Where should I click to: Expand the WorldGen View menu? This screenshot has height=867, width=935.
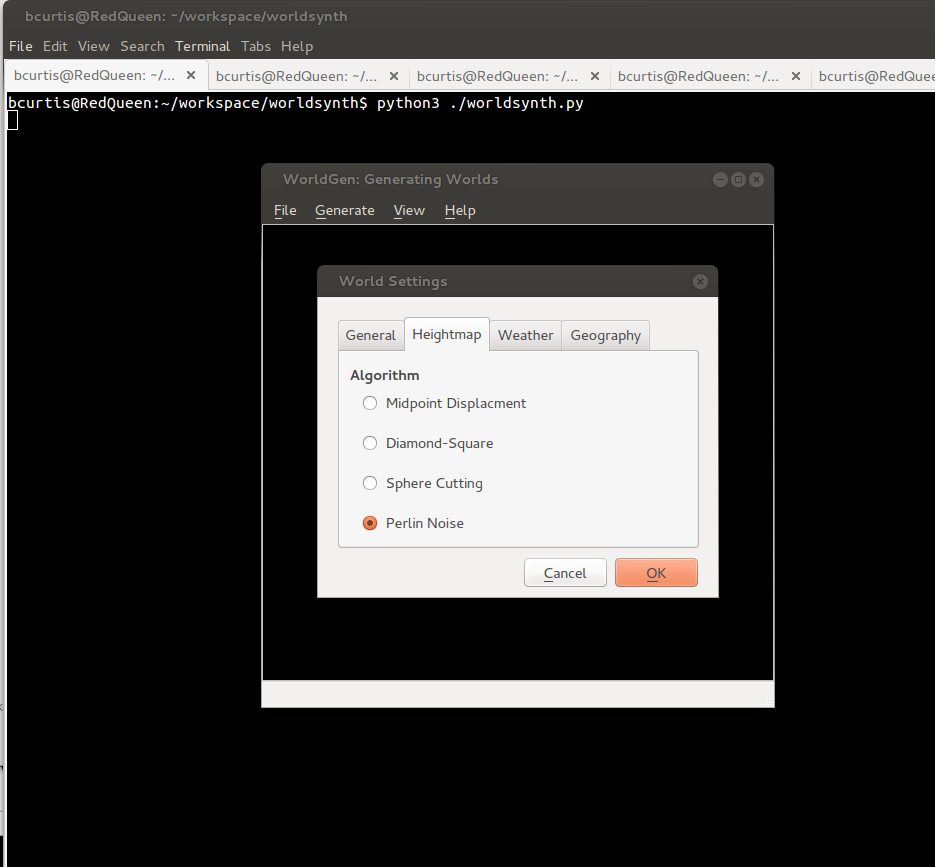click(409, 210)
